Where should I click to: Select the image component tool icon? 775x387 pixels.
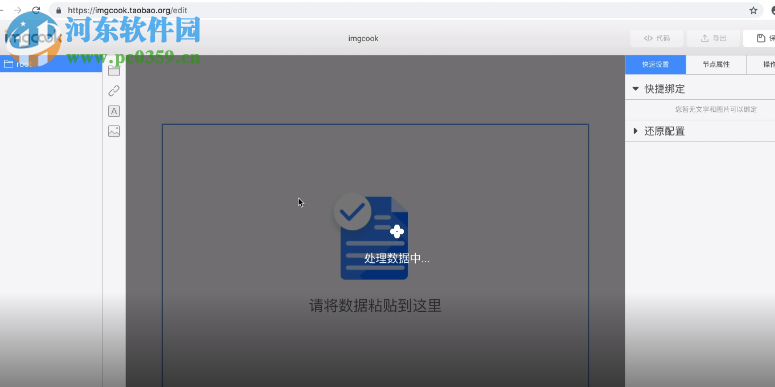(114, 131)
